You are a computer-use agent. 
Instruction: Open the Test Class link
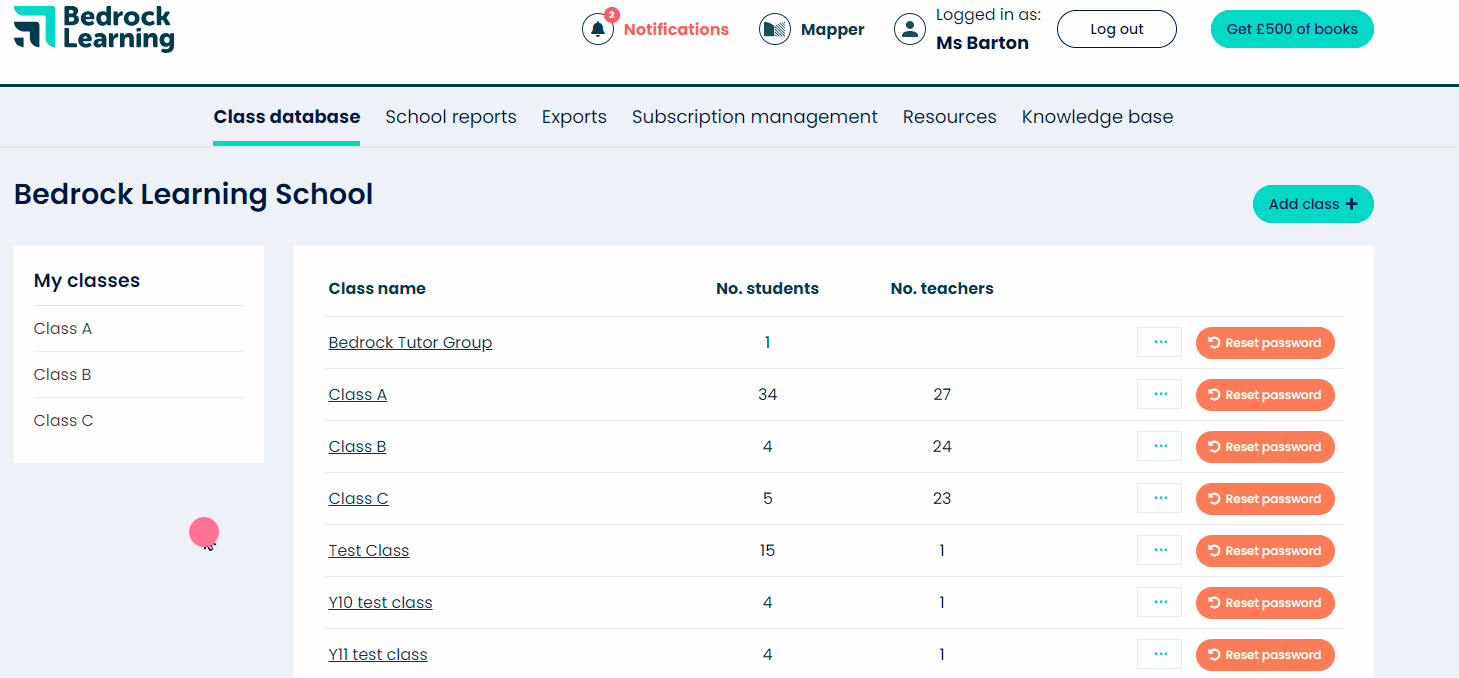point(369,551)
